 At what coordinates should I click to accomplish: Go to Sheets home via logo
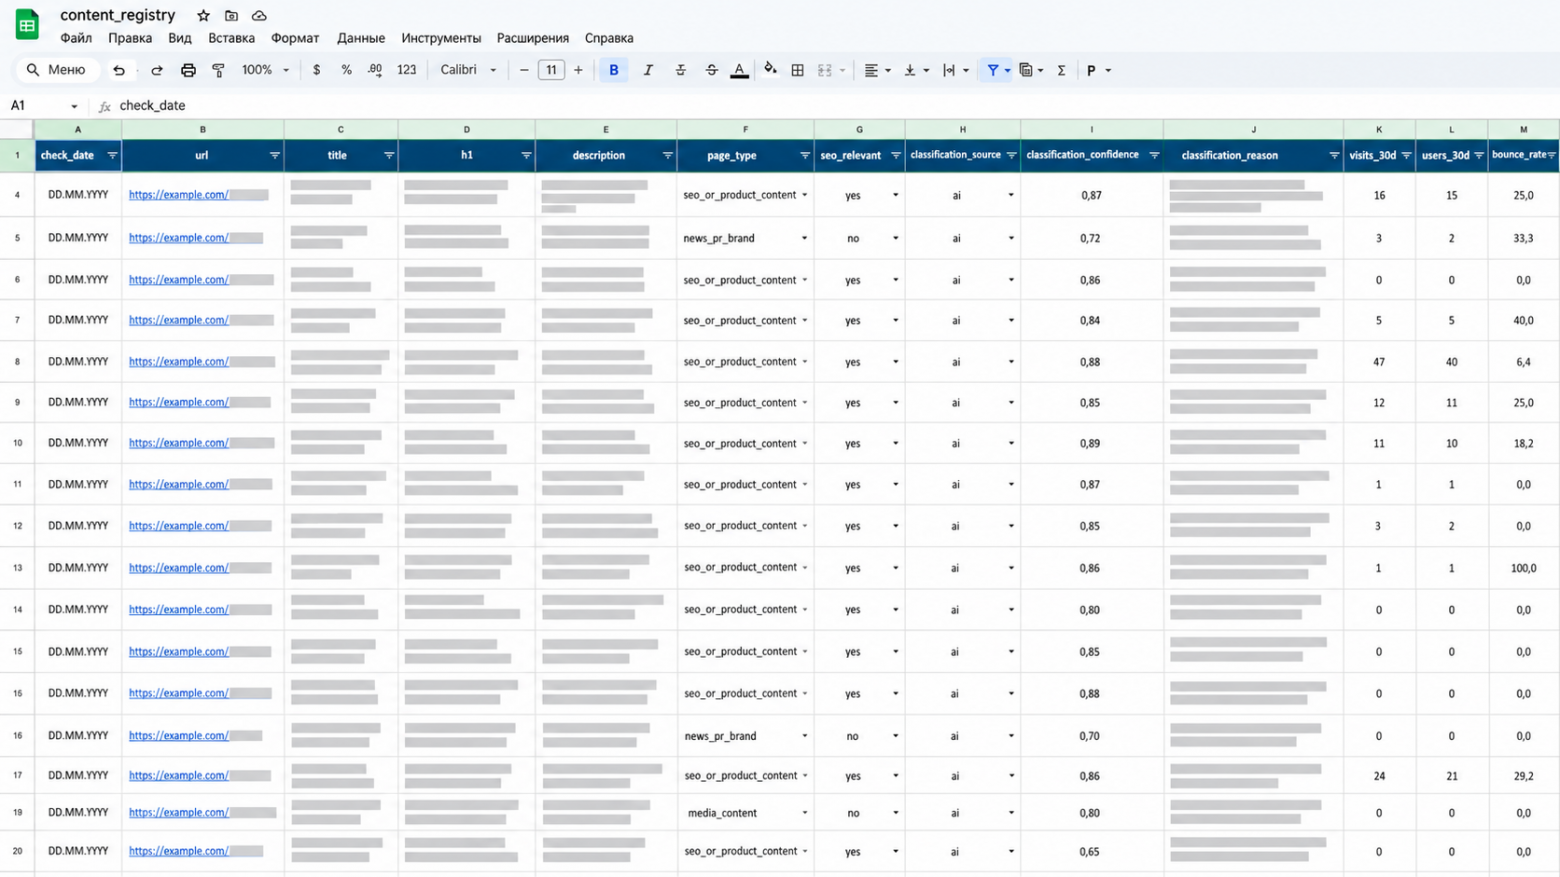[x=27, y=25]
